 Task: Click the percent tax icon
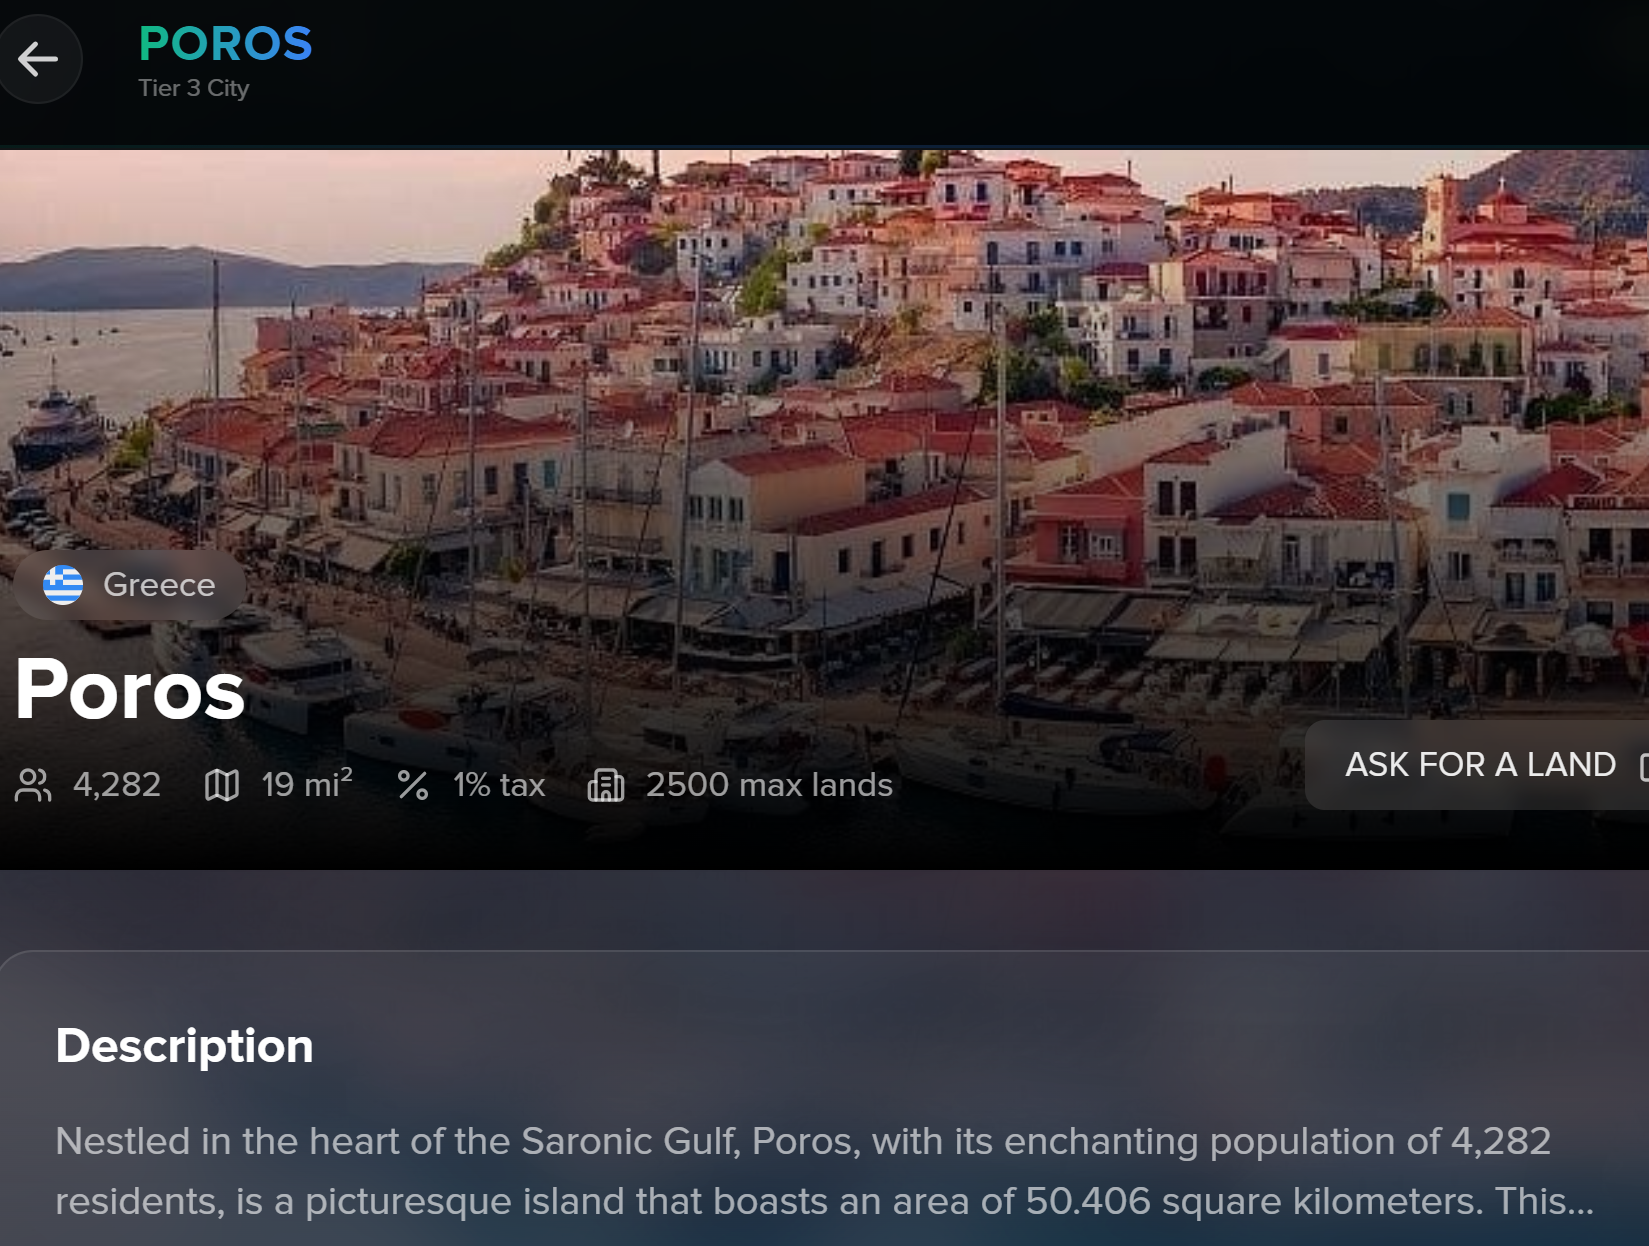click(412, 786)
